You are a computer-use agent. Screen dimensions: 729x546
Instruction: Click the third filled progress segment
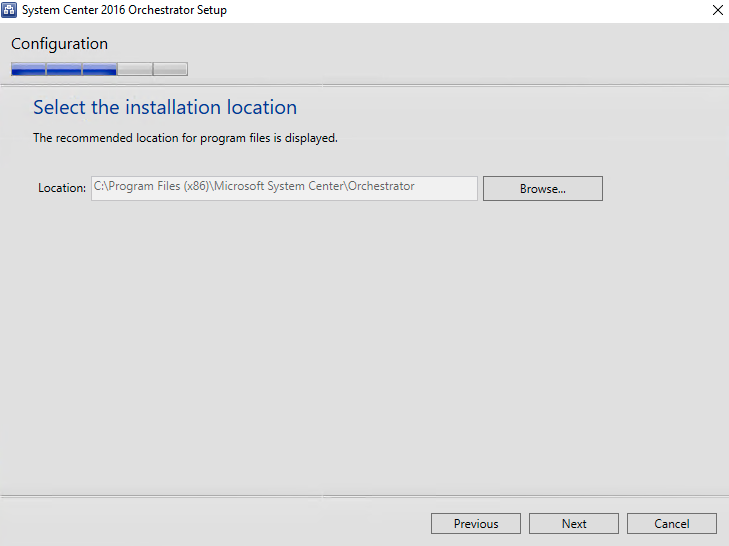pyautogui.click(x=99, y=69)
